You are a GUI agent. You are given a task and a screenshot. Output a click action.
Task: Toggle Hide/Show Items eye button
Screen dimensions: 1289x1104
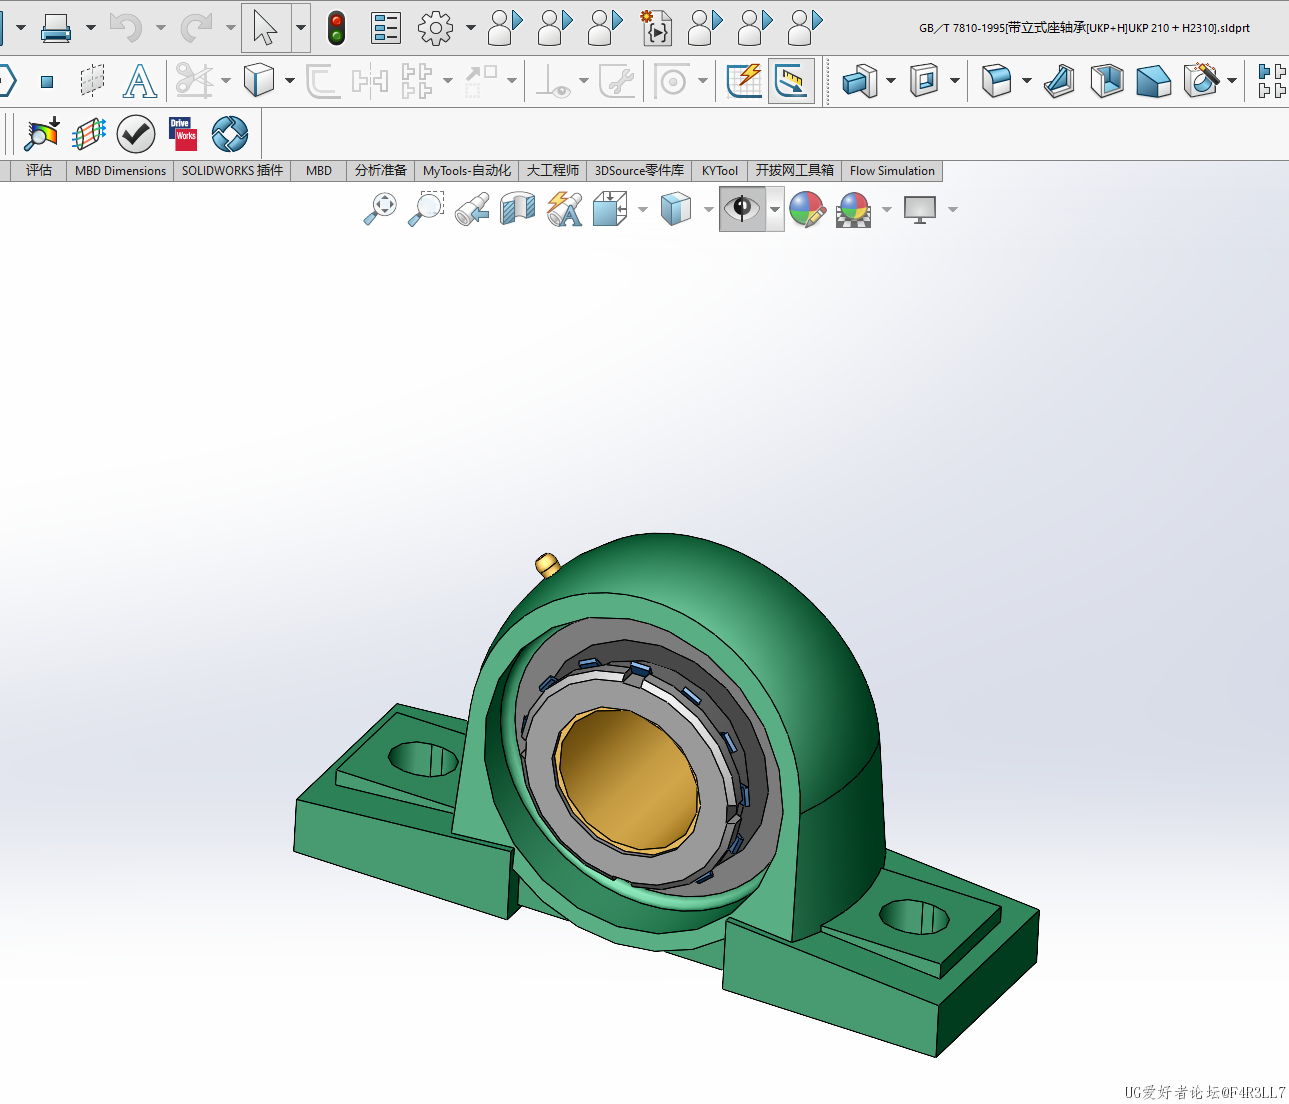pyautogui.click(x=742, y=209)
